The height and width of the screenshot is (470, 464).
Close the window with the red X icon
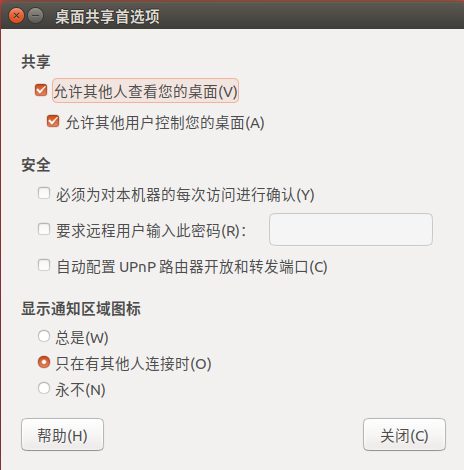point(16,16)
